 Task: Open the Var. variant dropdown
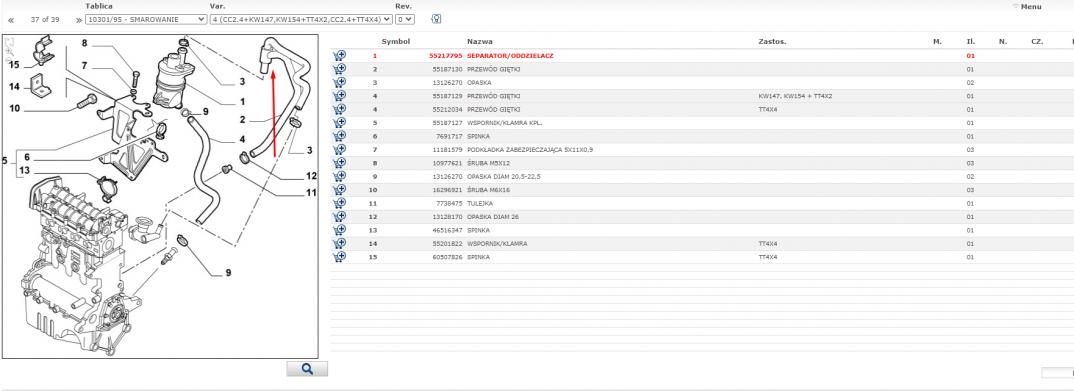pyautogui.click(x=302, y=19)
